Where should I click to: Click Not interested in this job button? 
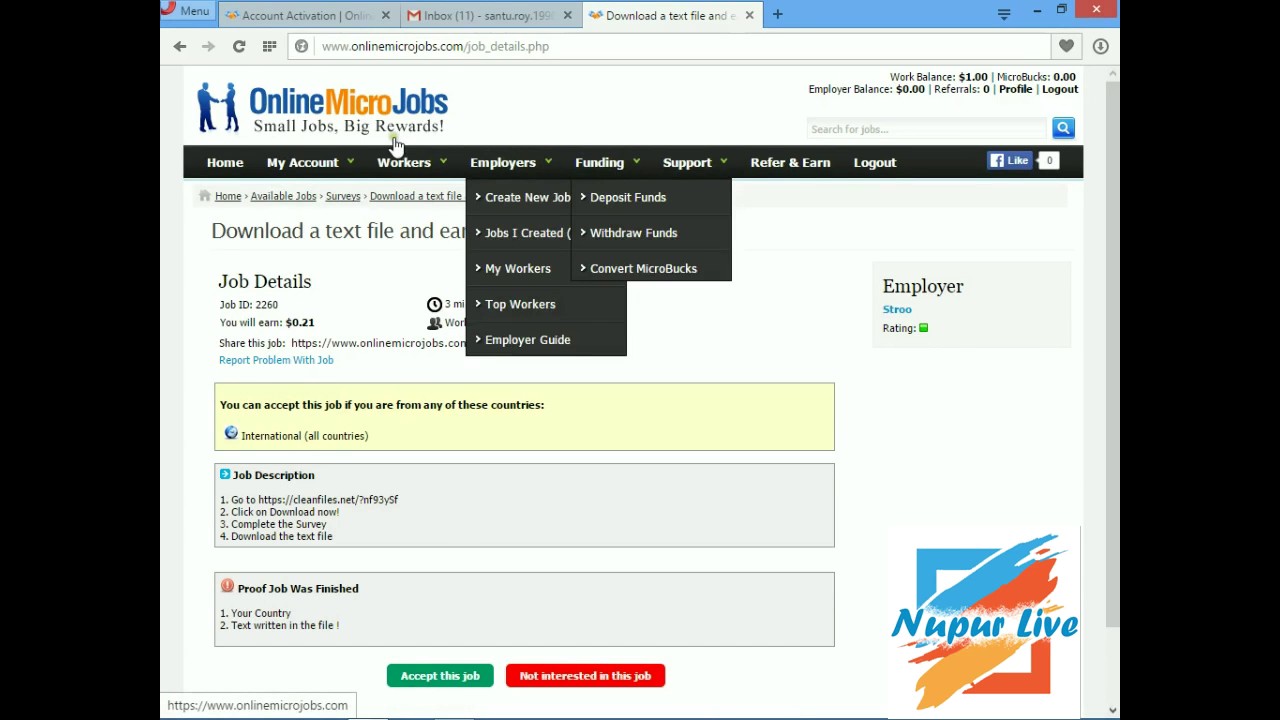(585, 676)
